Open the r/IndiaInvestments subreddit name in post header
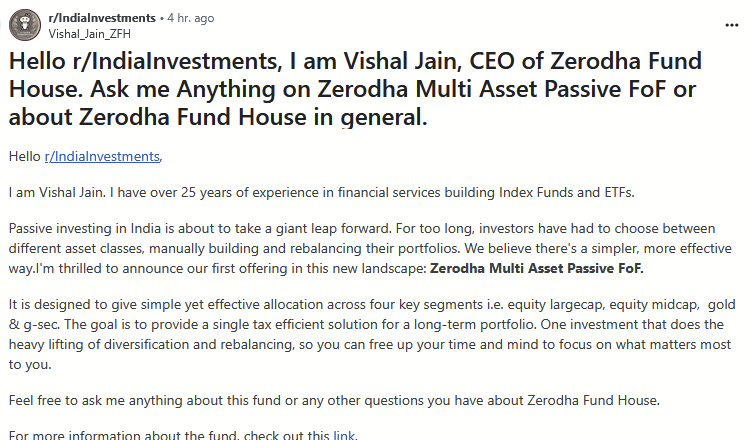Image resolution: width=752 pixels, height=440 pixels. [102, 18]
